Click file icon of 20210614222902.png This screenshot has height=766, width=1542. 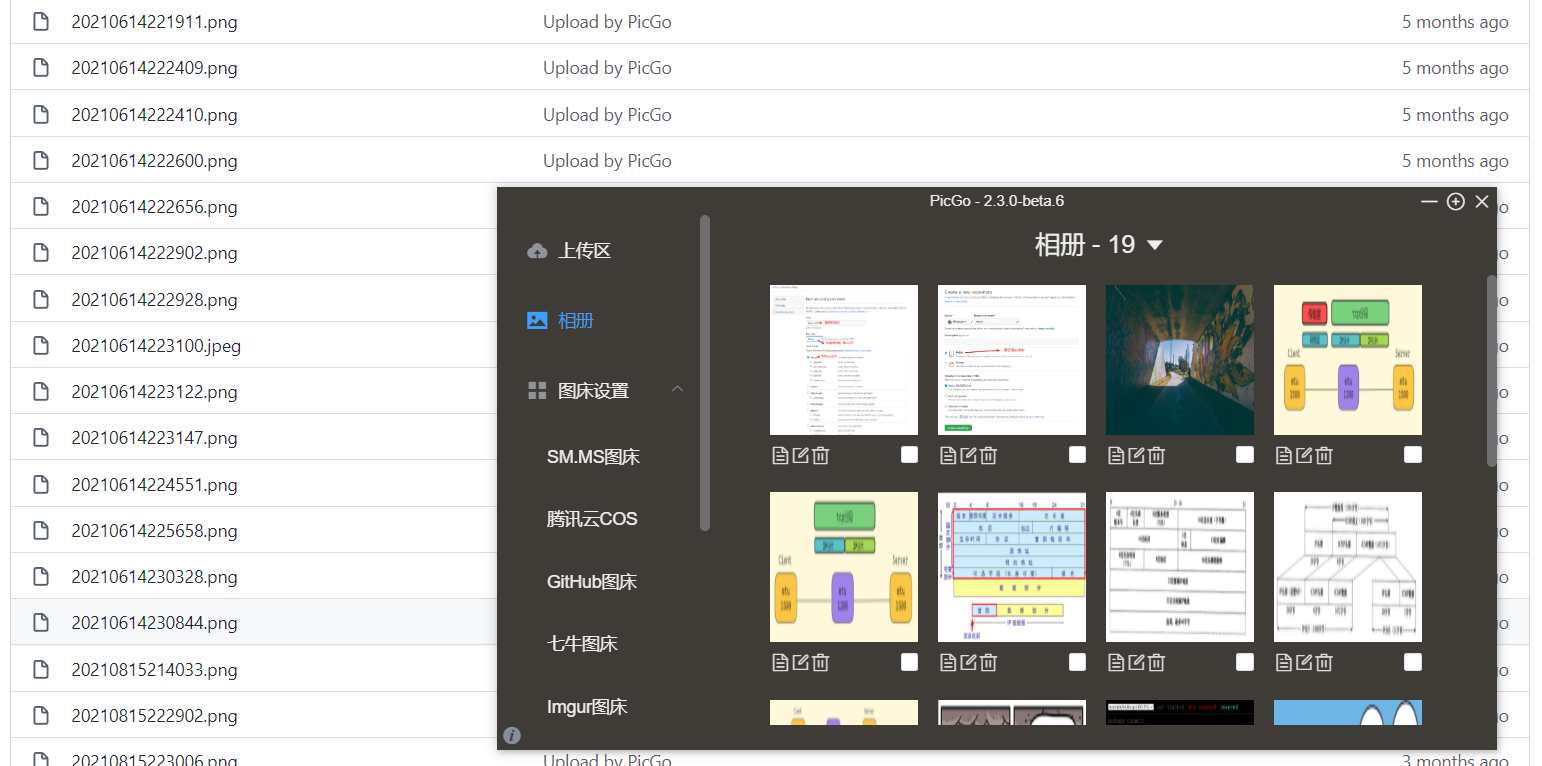pyautogui.click(x=41, y=253)
